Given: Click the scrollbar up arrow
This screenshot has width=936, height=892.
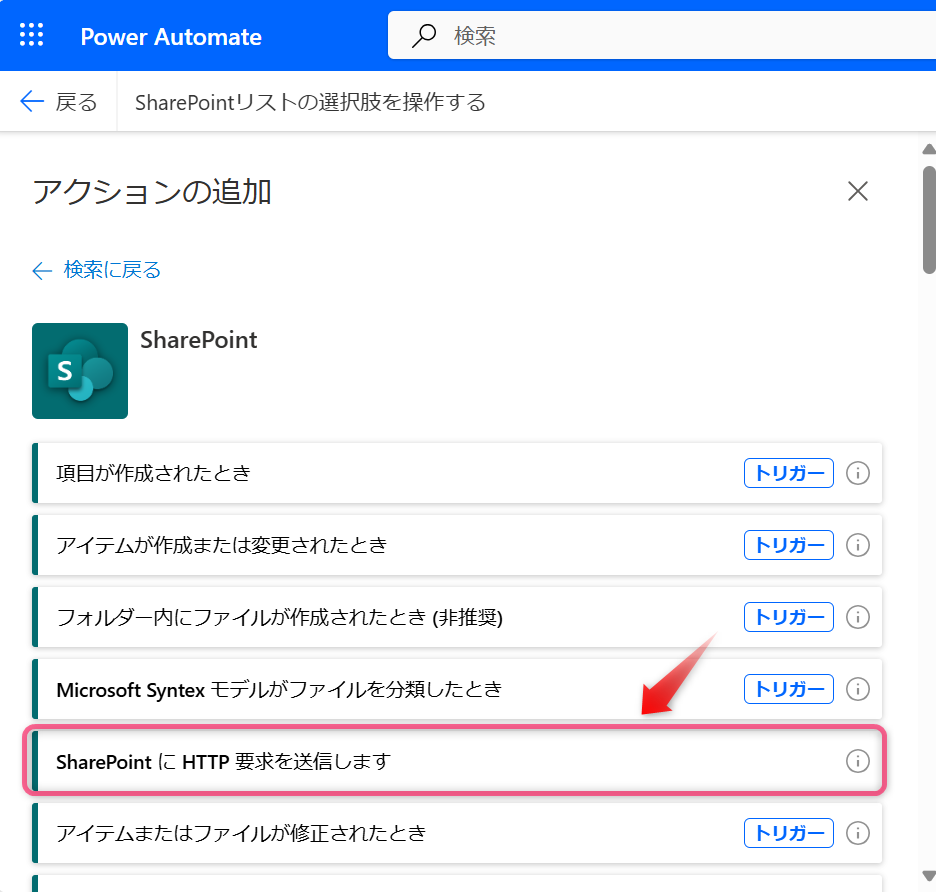Looking at the screenshot, I should pos(929,149).
